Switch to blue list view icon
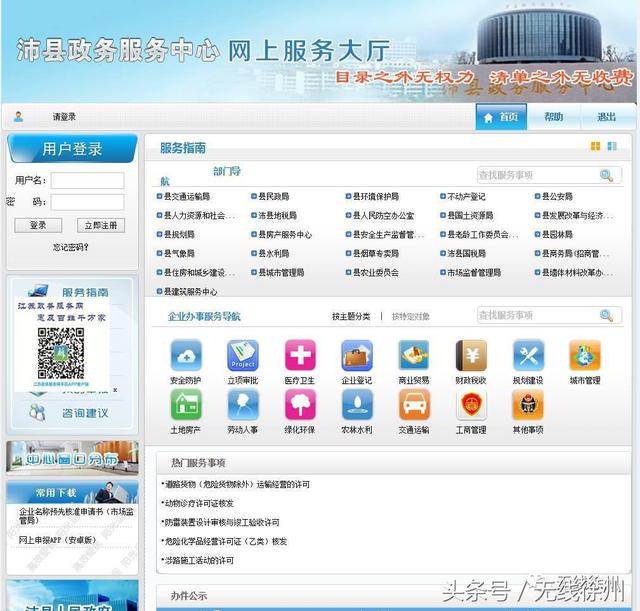 click(612, 146)
